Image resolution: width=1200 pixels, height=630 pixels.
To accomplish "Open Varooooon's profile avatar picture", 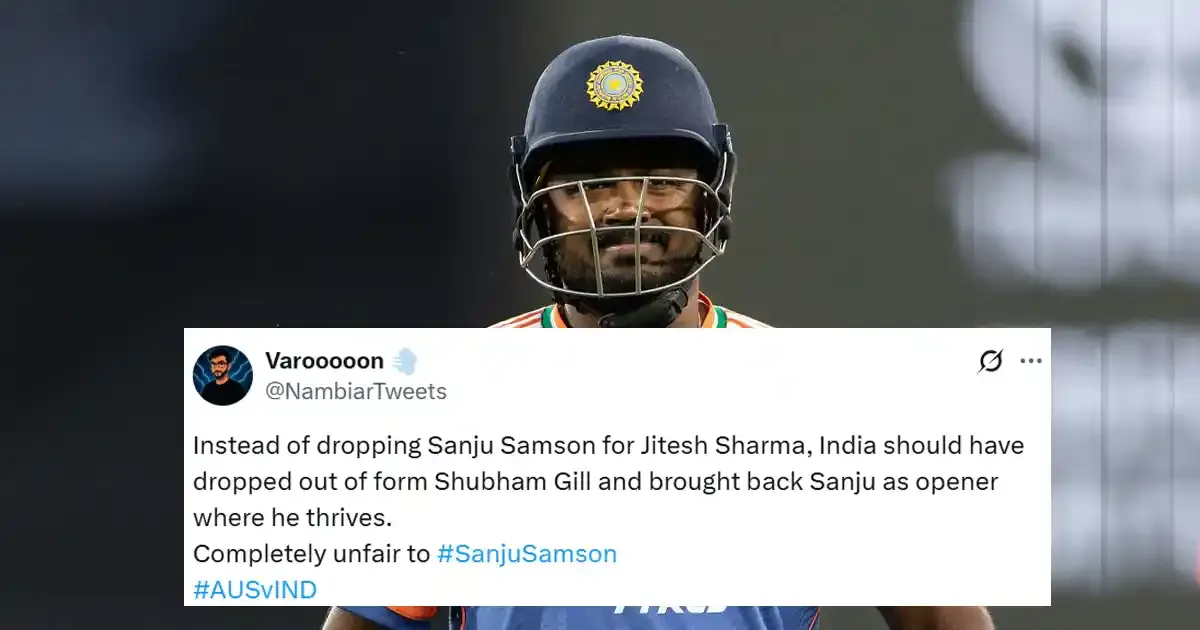I will point(223,375).
